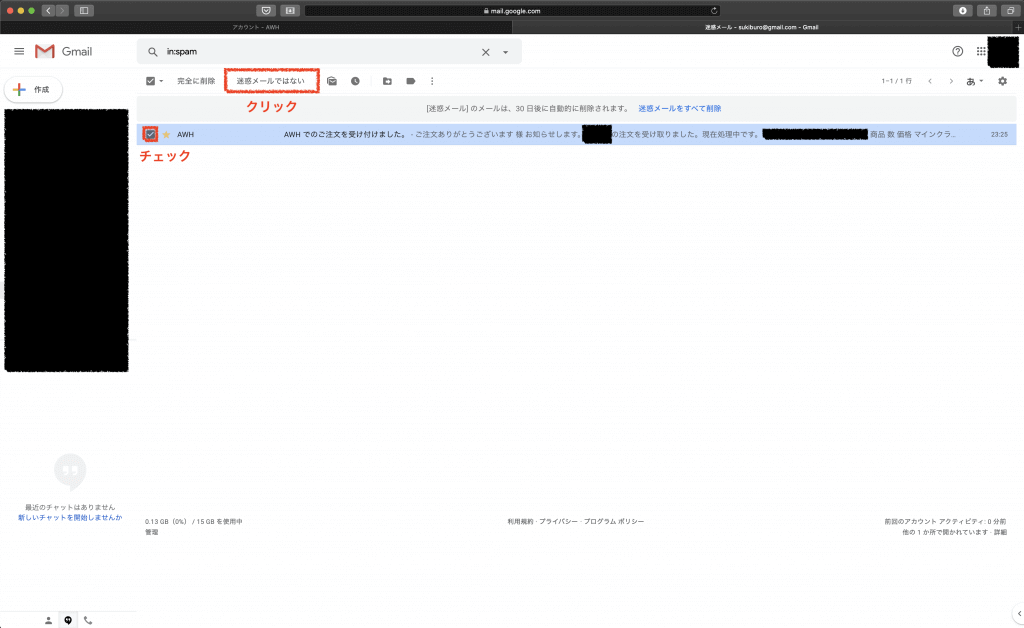Viewport: 1024px width, 628px height.
Task: Click the snooze clock icon
Action: [x=355, y=81]
